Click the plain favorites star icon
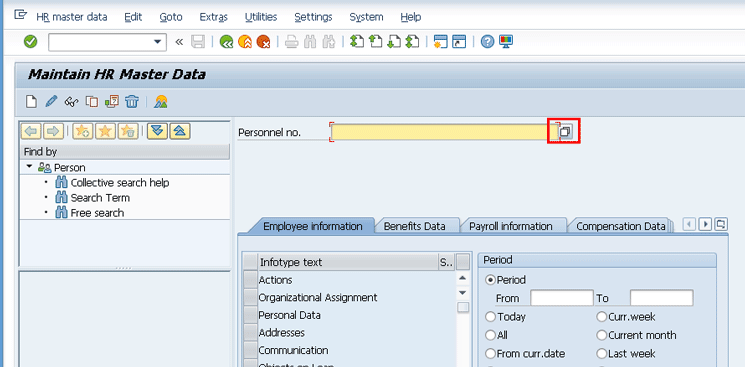 tap(105, 131)
